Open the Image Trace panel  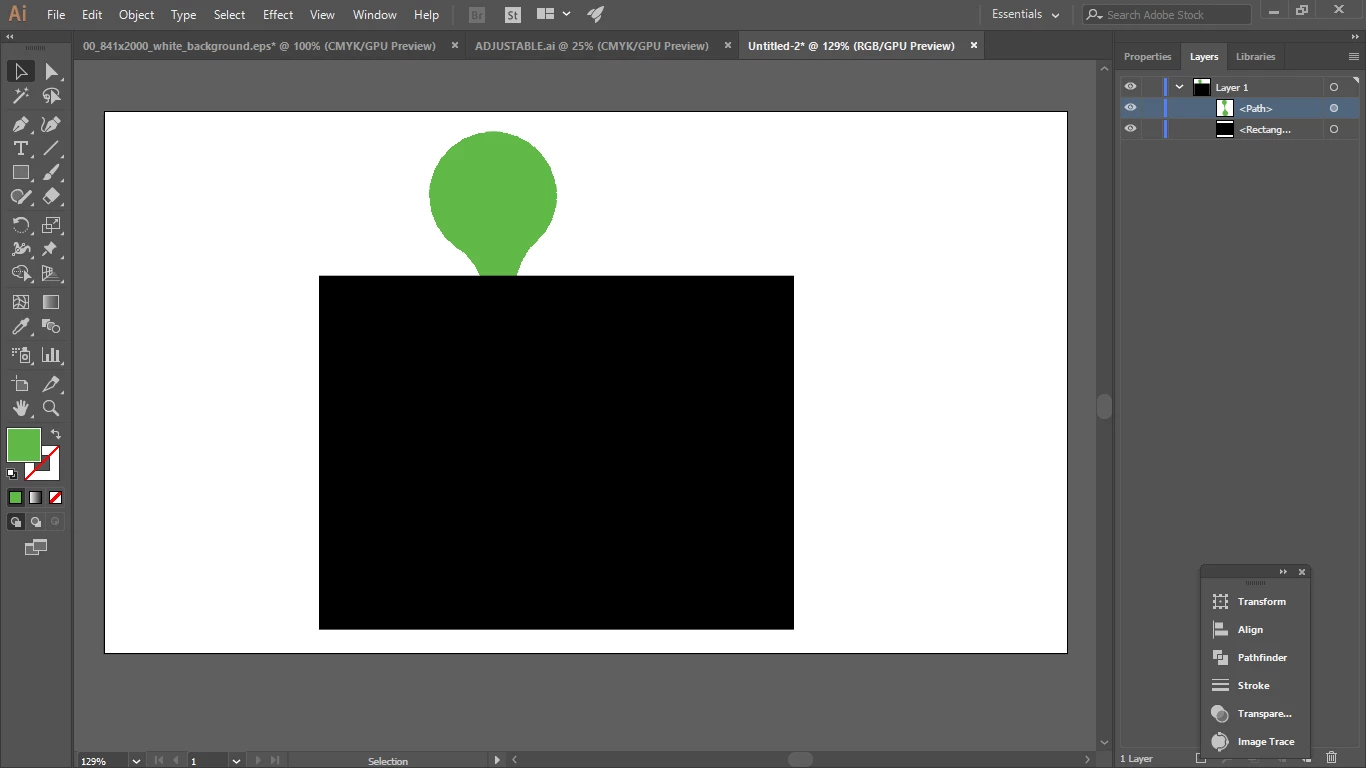click(x=1254, y=742)
